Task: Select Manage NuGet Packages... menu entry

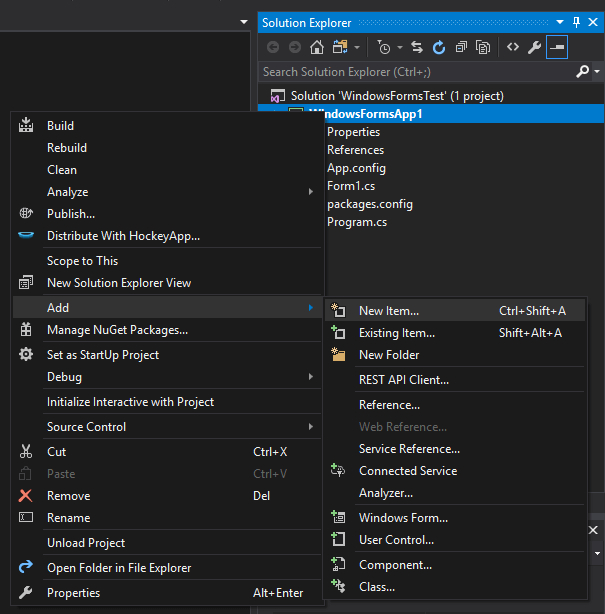Action: coord(117,330)
